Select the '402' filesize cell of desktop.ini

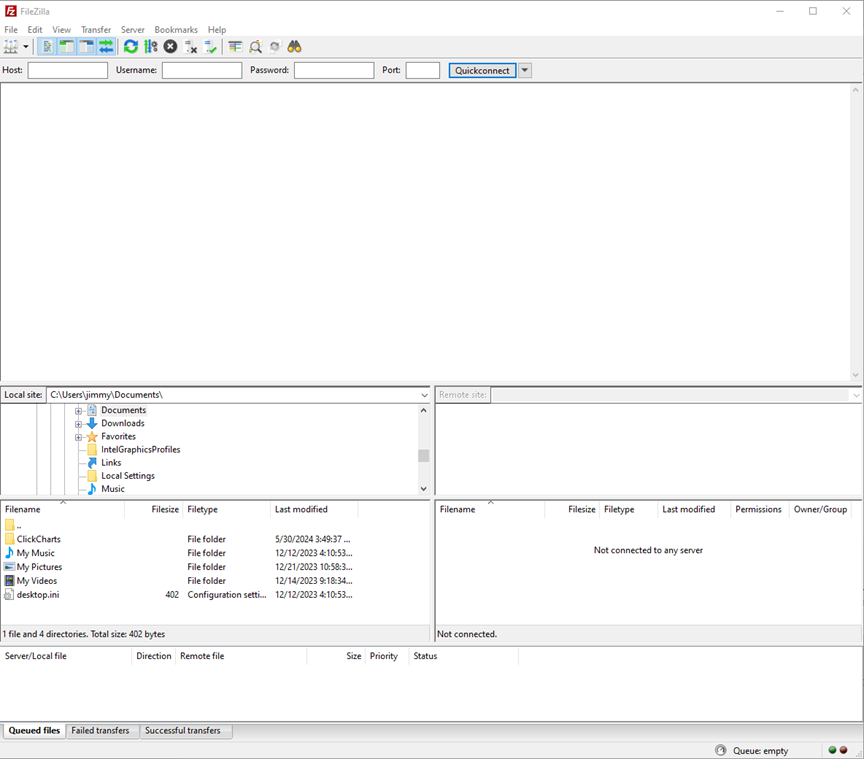[172, 595]
